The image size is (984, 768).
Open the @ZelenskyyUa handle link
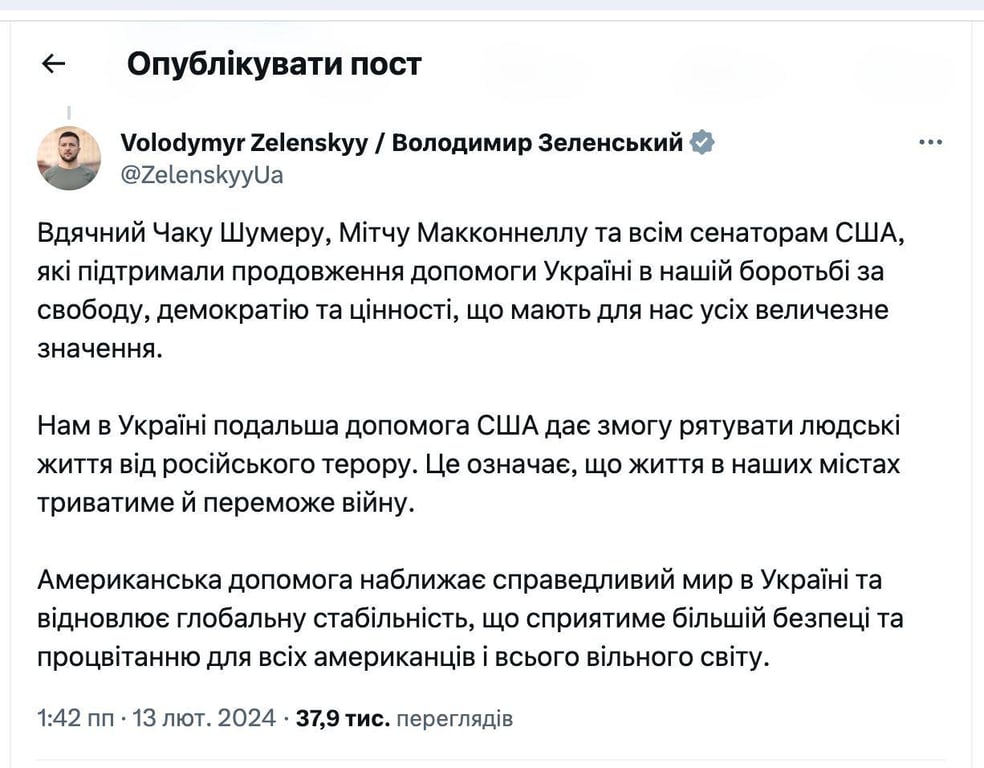[x=201, y=175]
